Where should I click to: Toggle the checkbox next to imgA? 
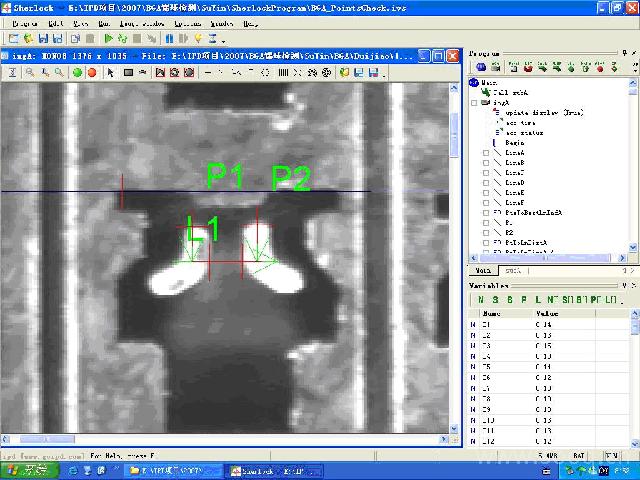474,102
